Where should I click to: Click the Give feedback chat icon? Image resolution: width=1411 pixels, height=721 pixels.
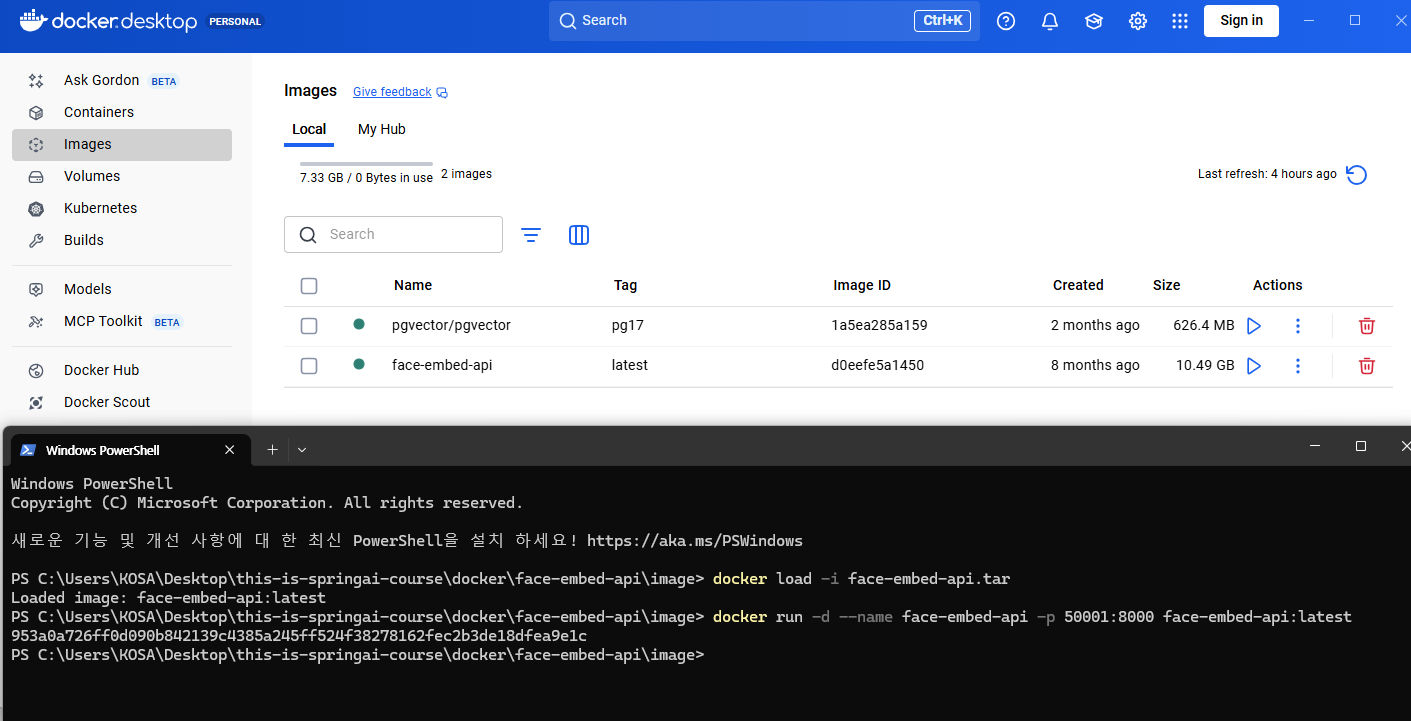coord(442,93)
